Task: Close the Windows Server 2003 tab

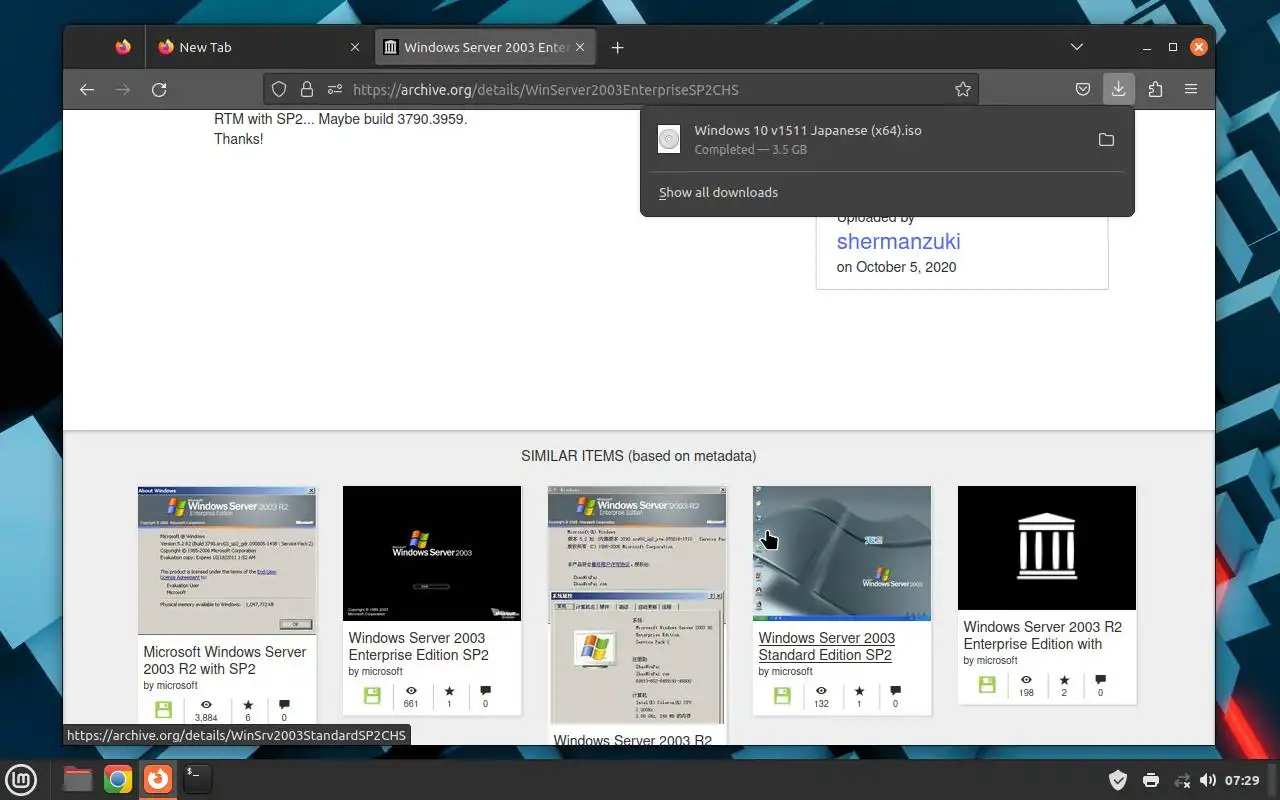Action: click(x=580, y=47)
